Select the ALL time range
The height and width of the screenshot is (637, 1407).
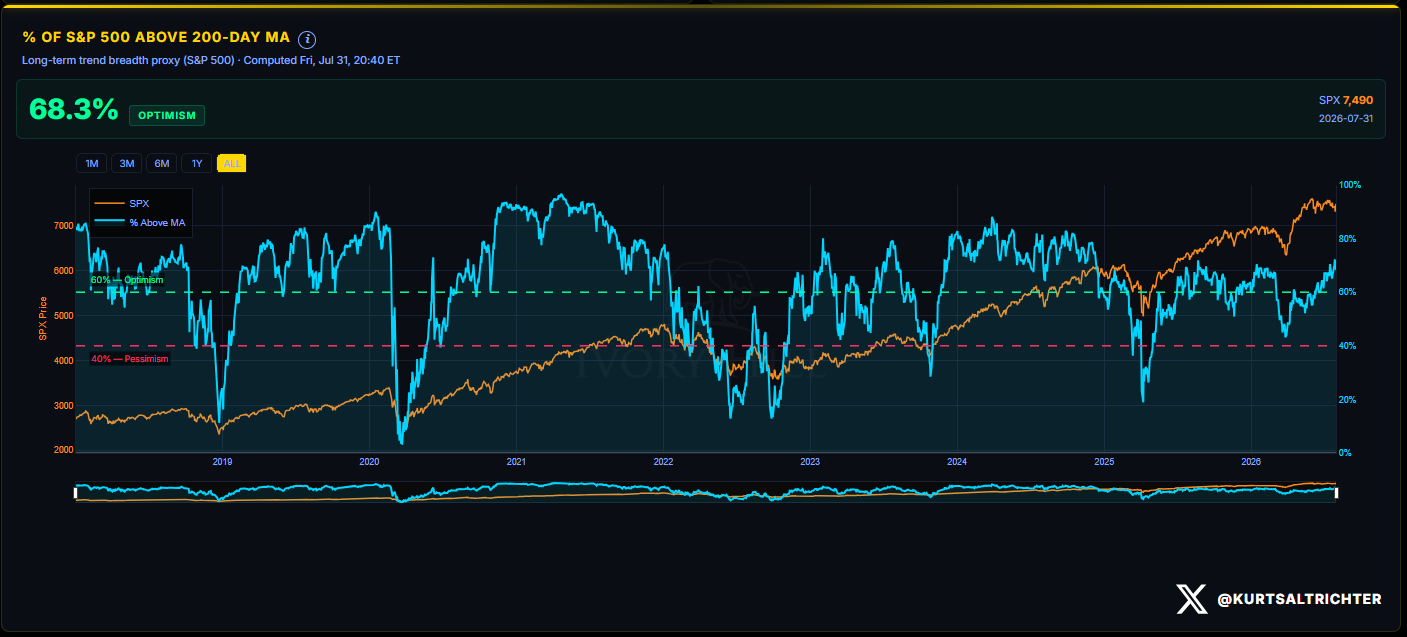click(232, 163)
